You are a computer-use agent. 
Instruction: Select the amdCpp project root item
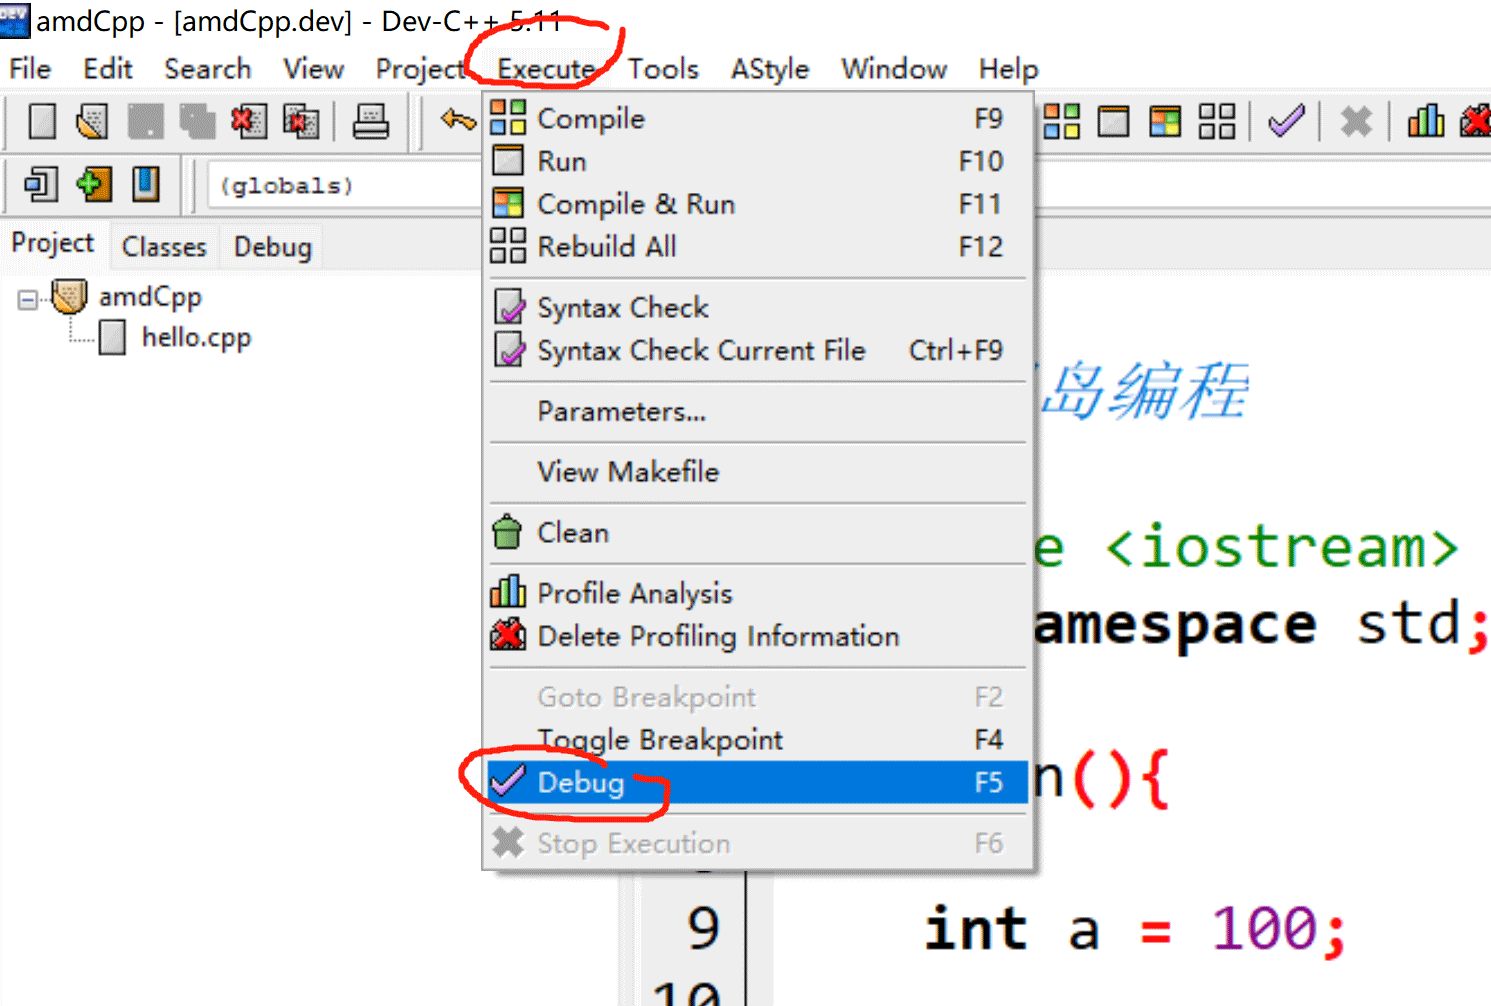150,297
